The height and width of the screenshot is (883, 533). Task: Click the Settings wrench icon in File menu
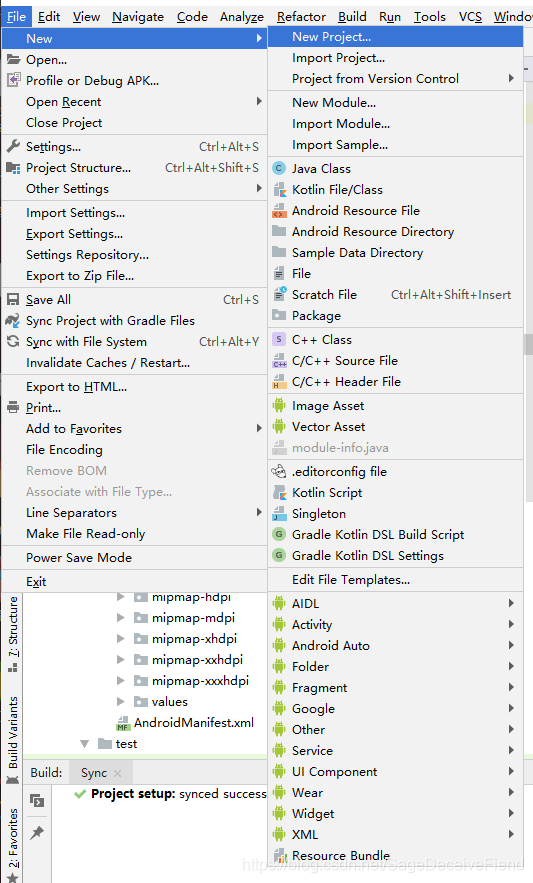click(13, 146)
